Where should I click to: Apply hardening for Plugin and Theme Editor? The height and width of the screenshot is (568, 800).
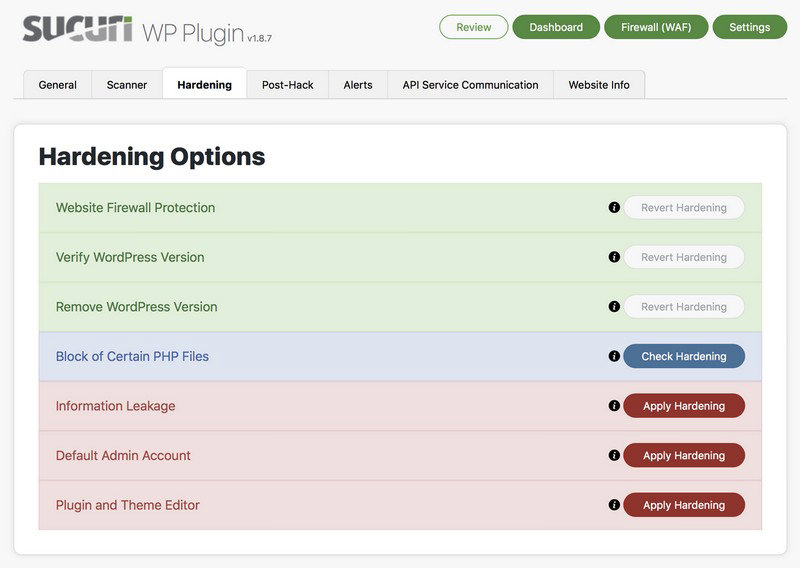click(x=684, y=505)
